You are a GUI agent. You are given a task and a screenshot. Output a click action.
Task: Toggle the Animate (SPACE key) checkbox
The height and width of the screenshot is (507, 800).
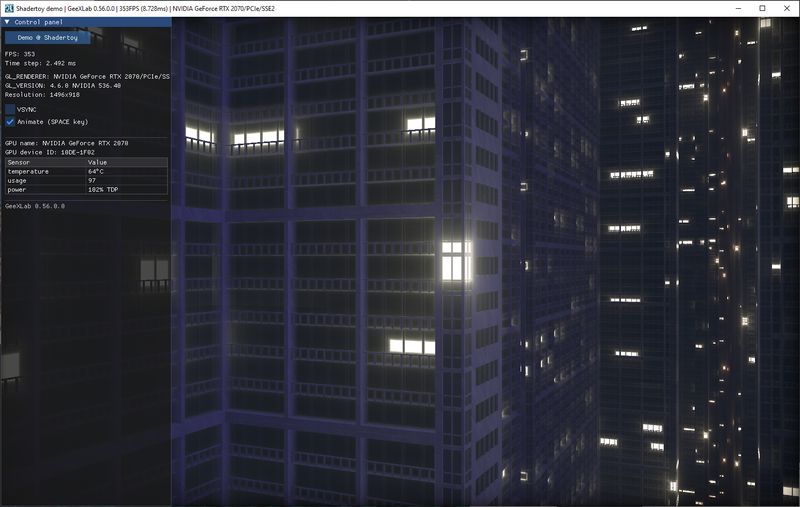click(x=10, y=122)
